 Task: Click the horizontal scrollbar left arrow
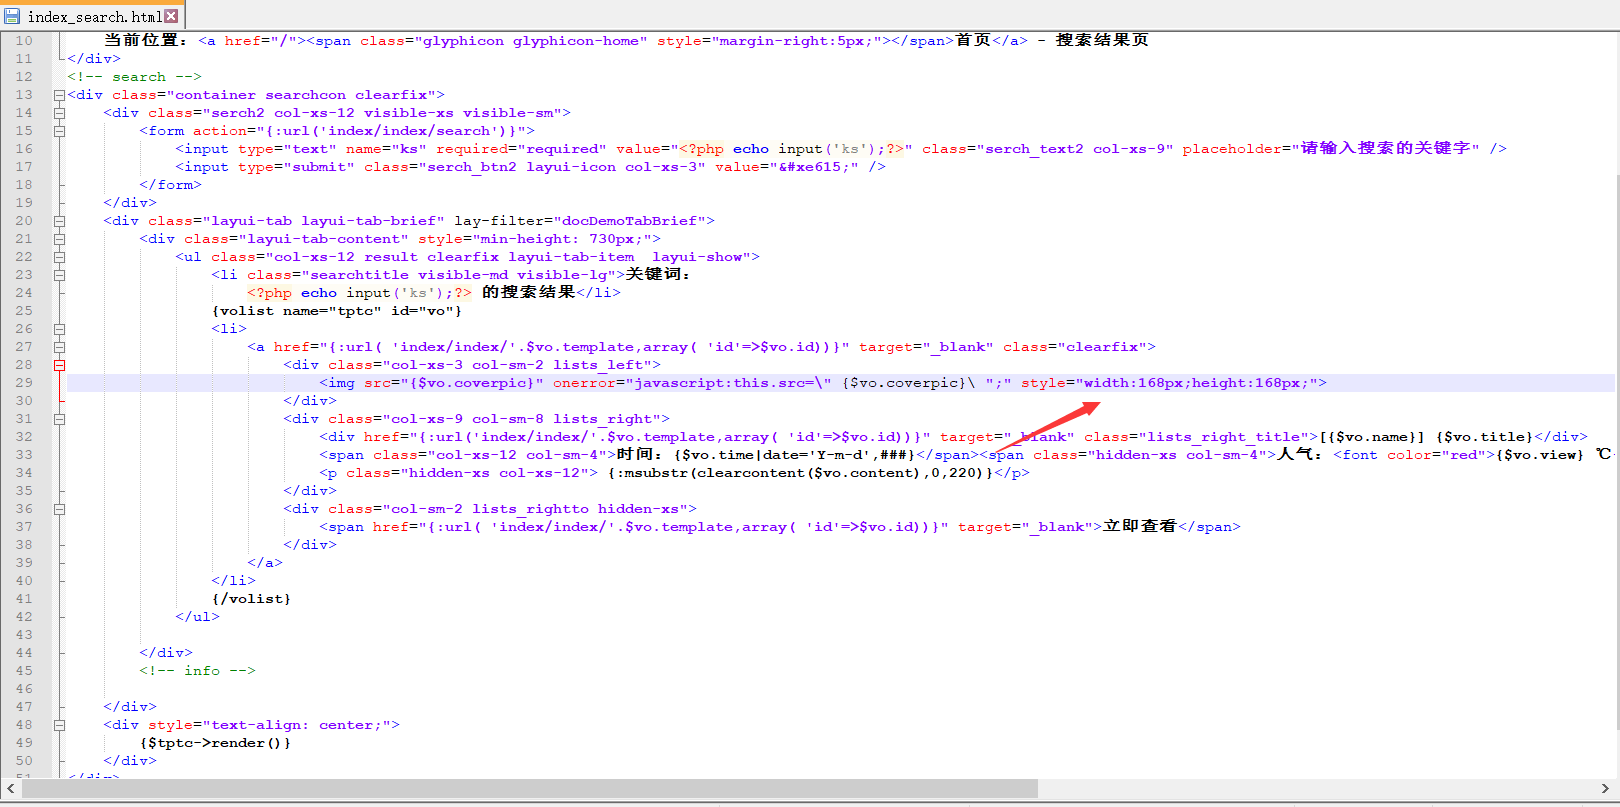click(x=11, y=789)
